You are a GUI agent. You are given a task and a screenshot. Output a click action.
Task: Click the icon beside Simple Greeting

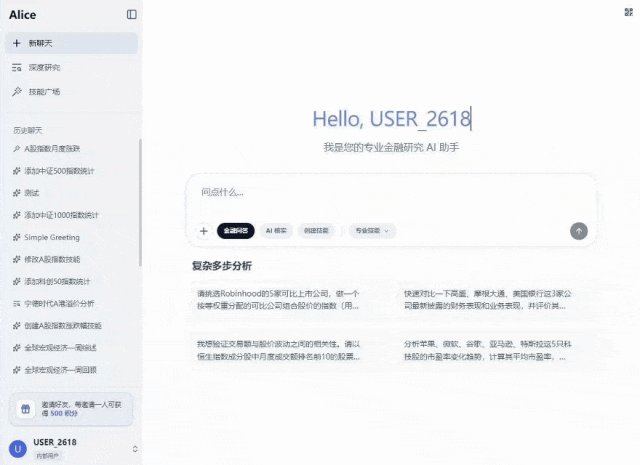(x=16, y=237)
